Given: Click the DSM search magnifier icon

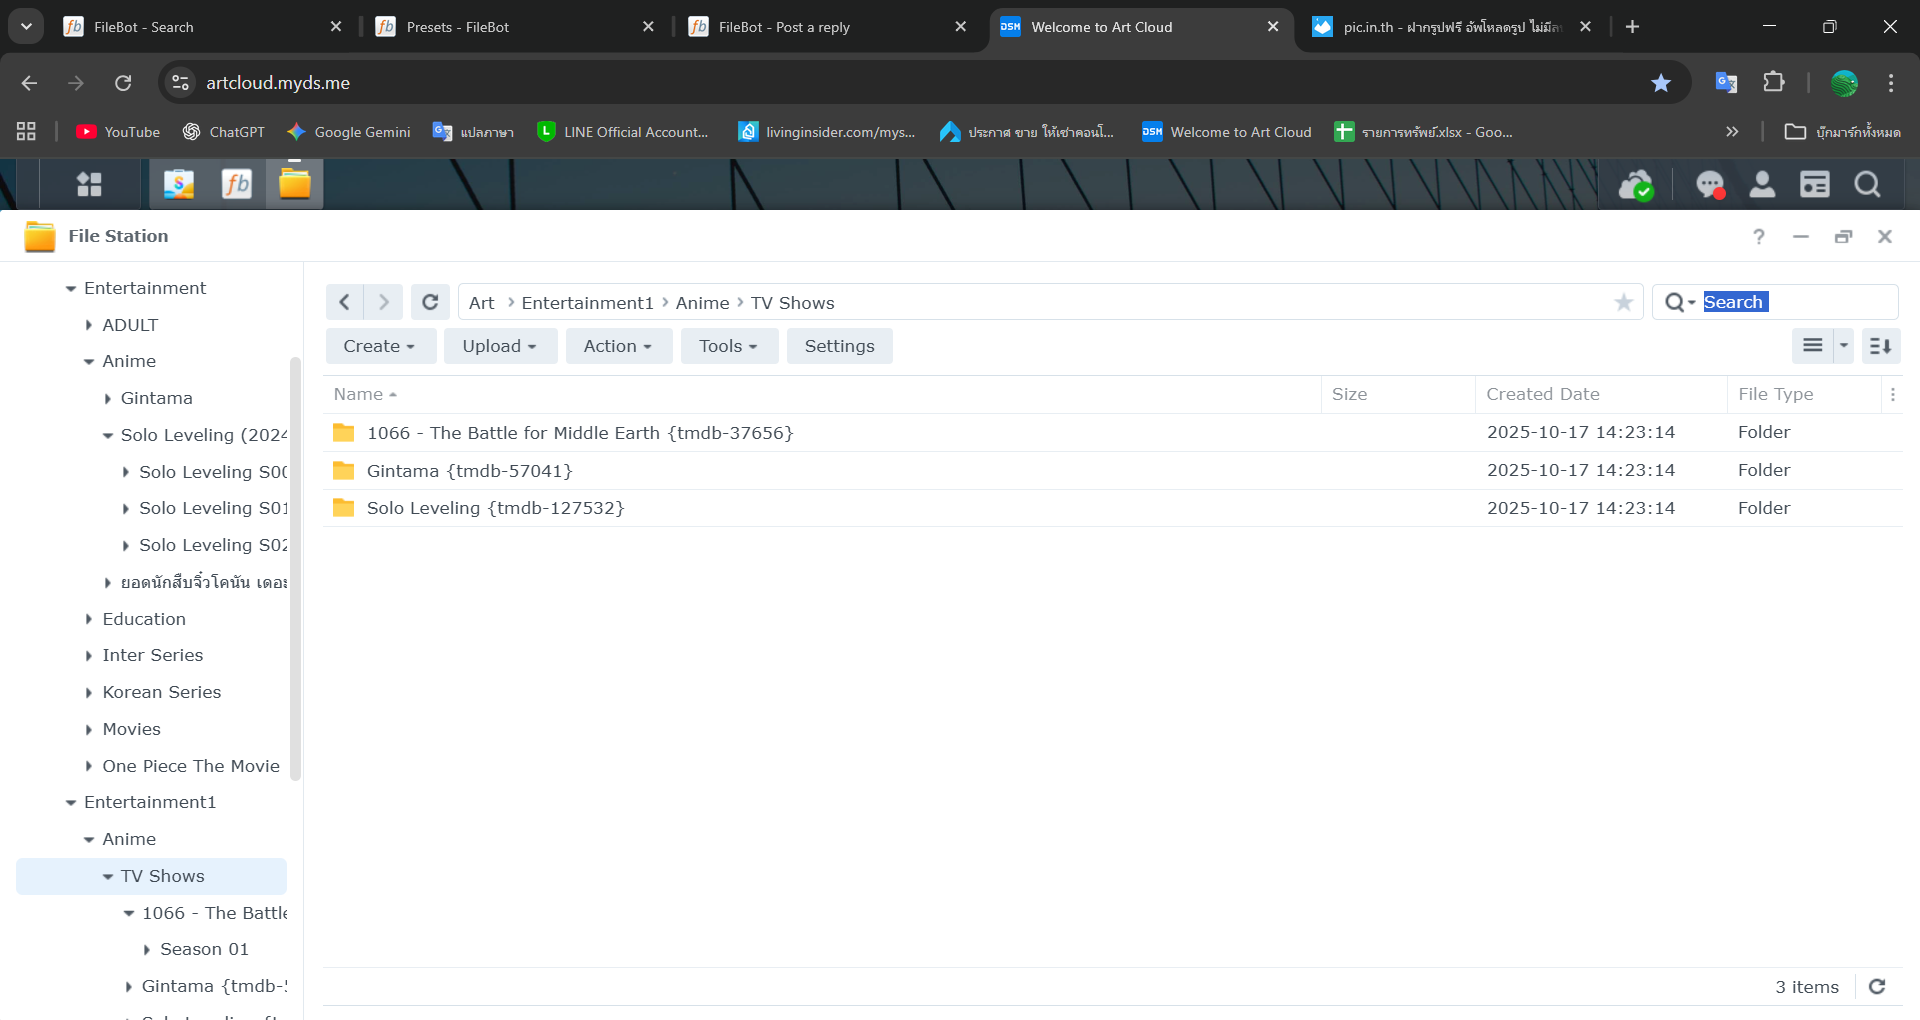Looking at the screenshot, I should pyautogui.click(x=1867, y=185).
